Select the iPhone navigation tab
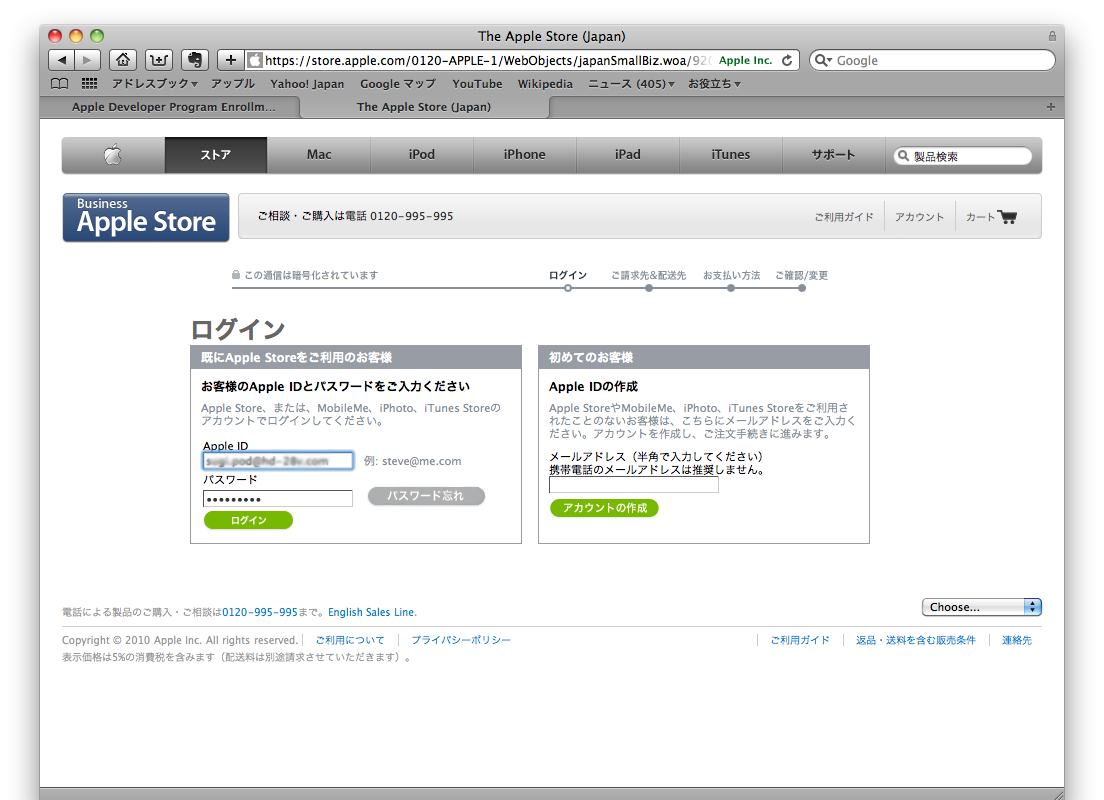1104x800 pixels. coord(524,155)
